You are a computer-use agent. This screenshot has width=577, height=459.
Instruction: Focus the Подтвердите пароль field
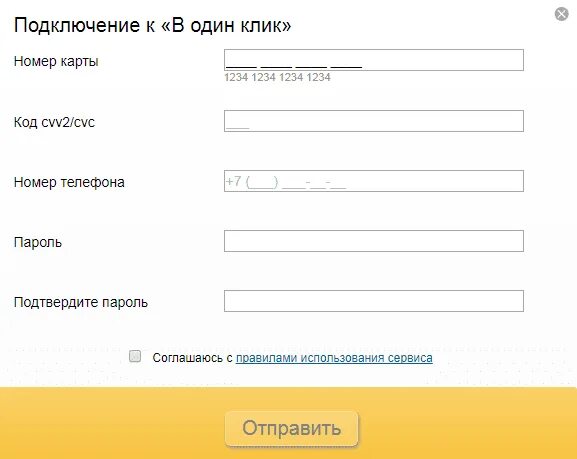coord(374,301)
